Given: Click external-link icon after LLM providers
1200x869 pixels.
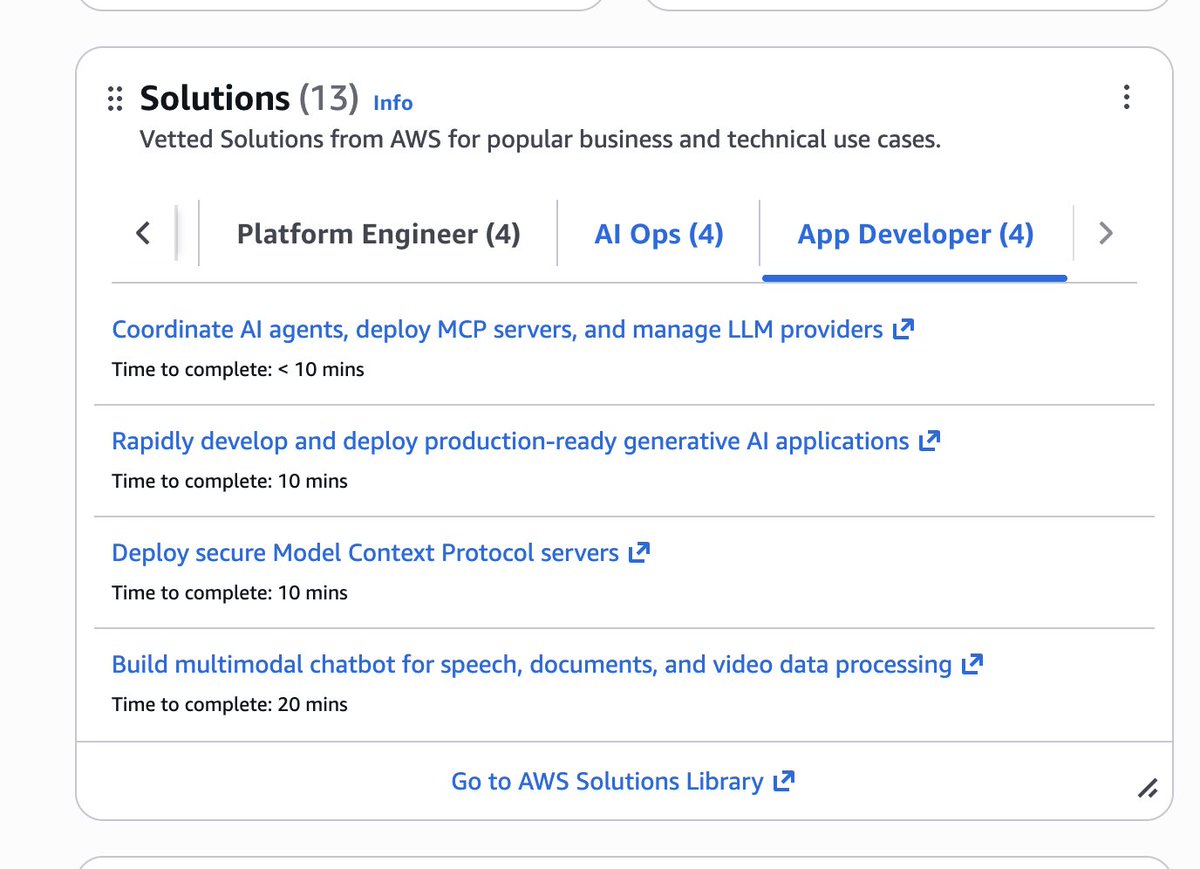Looking at the screenshot, I should pos(903,329).
